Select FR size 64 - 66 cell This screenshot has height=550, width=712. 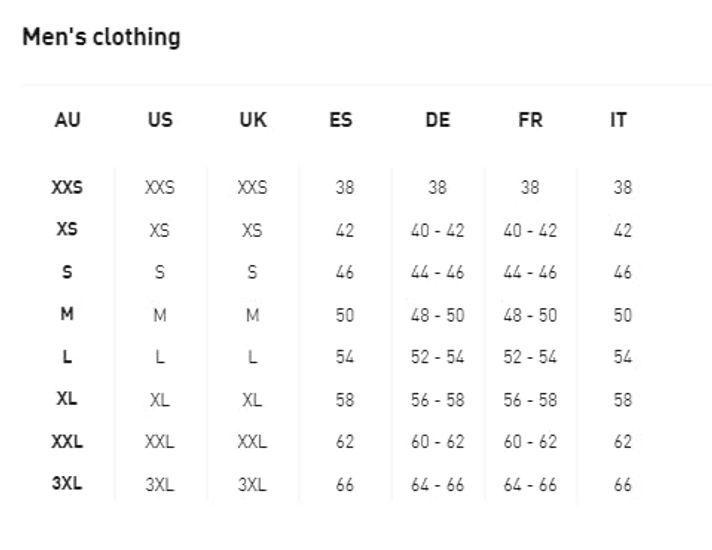(530, 485)
